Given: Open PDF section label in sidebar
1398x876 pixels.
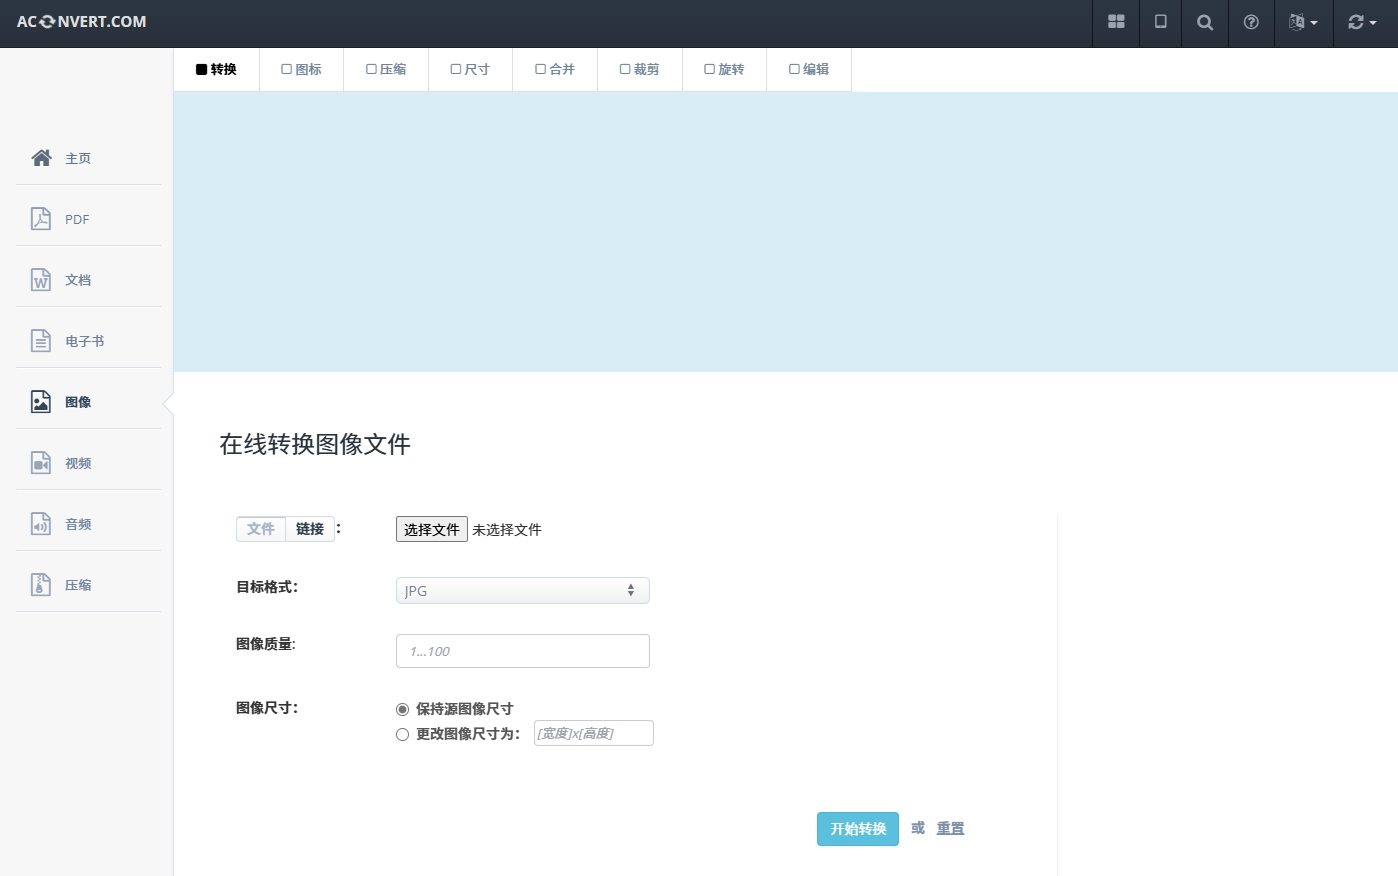Looking at the screenshot, I should click(77, 219).
